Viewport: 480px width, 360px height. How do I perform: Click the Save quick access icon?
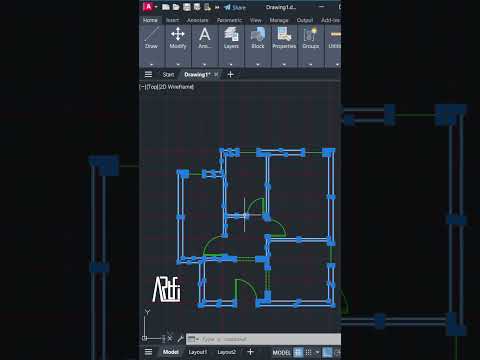point(187,7)
